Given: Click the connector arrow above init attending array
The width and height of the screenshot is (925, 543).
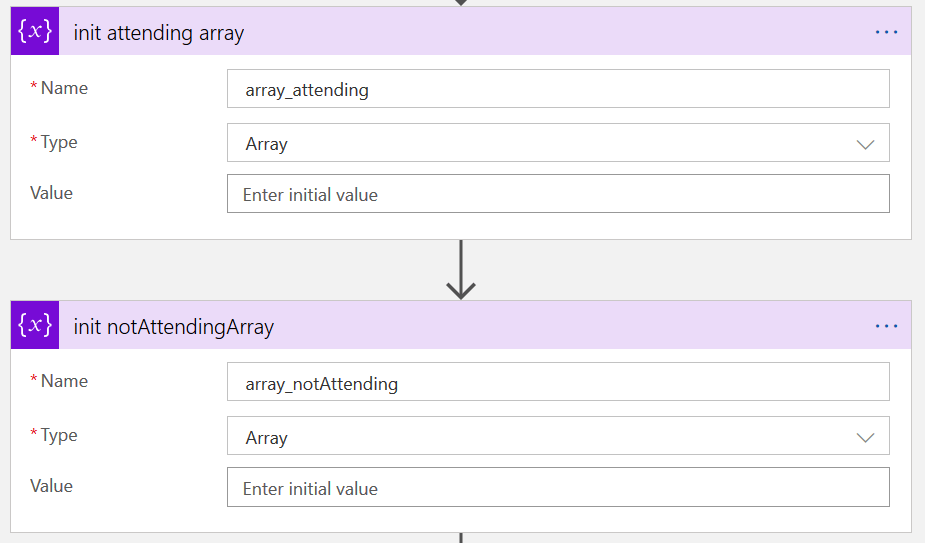Looking at the screenshot, I should click(x=460, y=3).
